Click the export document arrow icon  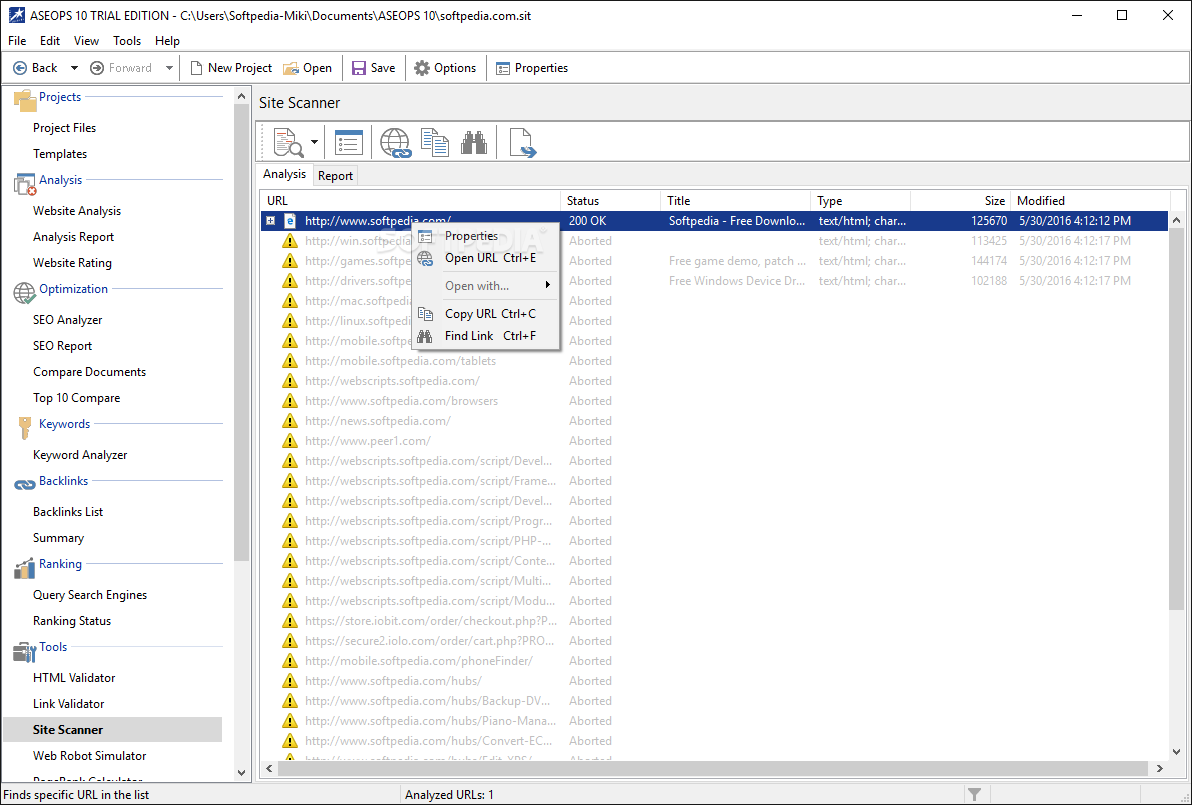522,142
